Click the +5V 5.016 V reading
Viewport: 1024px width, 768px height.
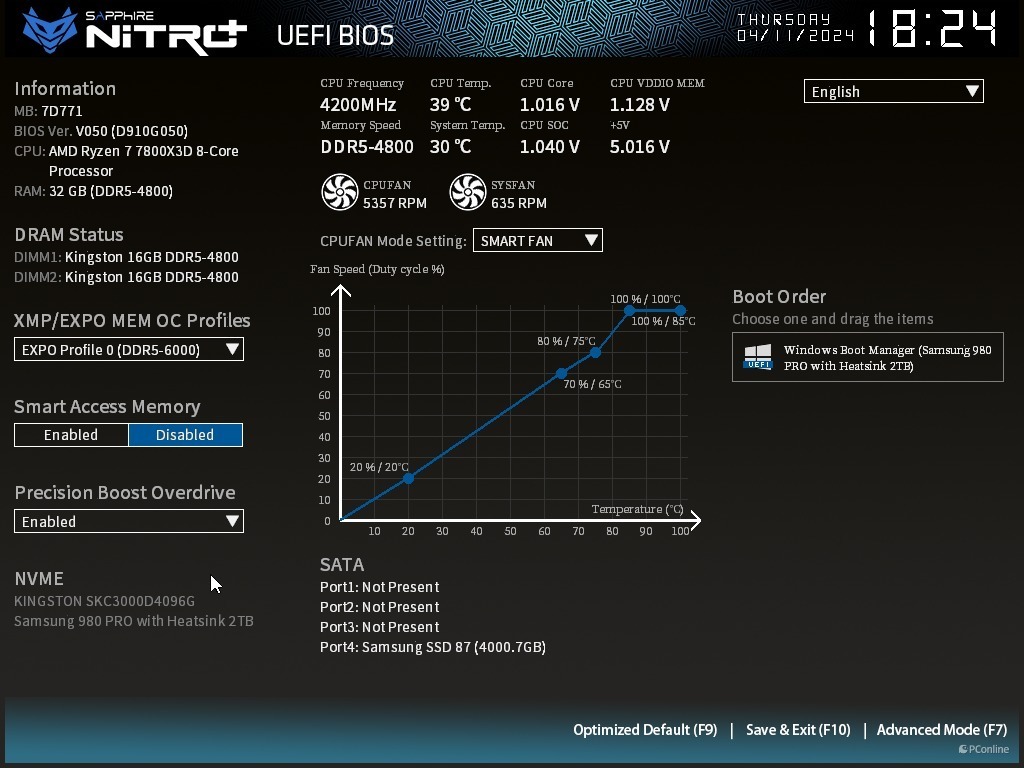pyautogui.click(x=640, y=146)
